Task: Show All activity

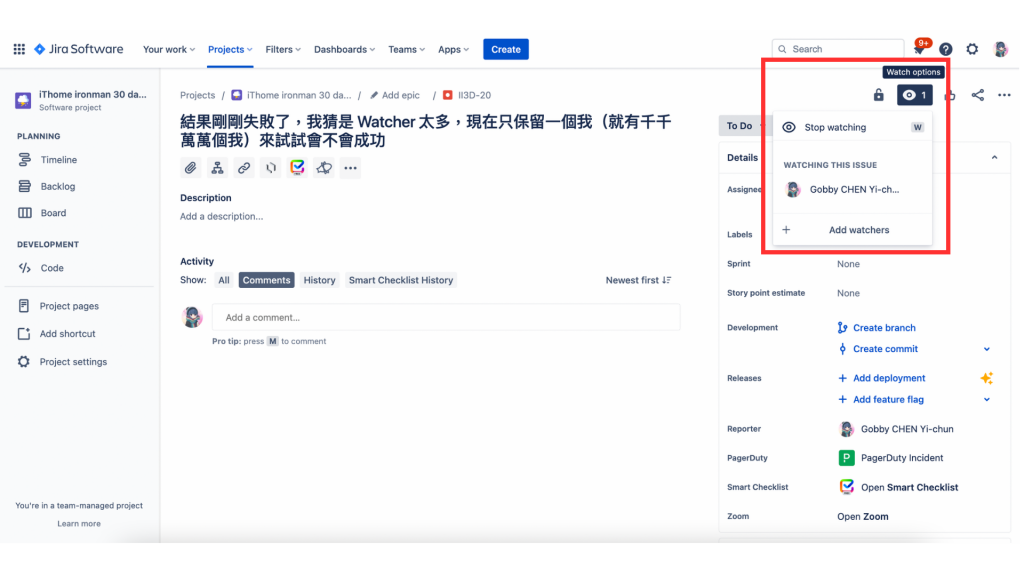Action: (223, 280)
